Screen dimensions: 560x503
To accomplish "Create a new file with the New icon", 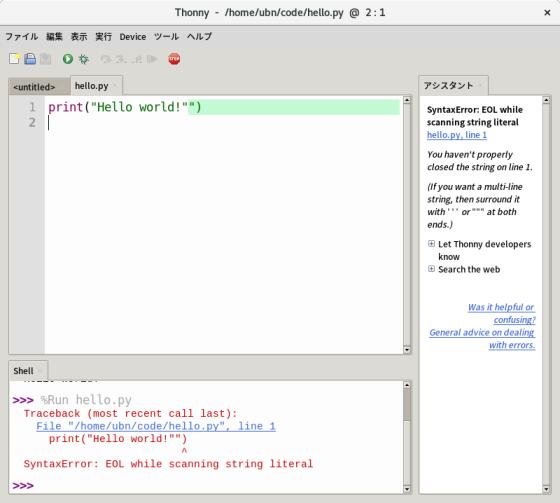I will pyautogui.click(x=14, y=59).
